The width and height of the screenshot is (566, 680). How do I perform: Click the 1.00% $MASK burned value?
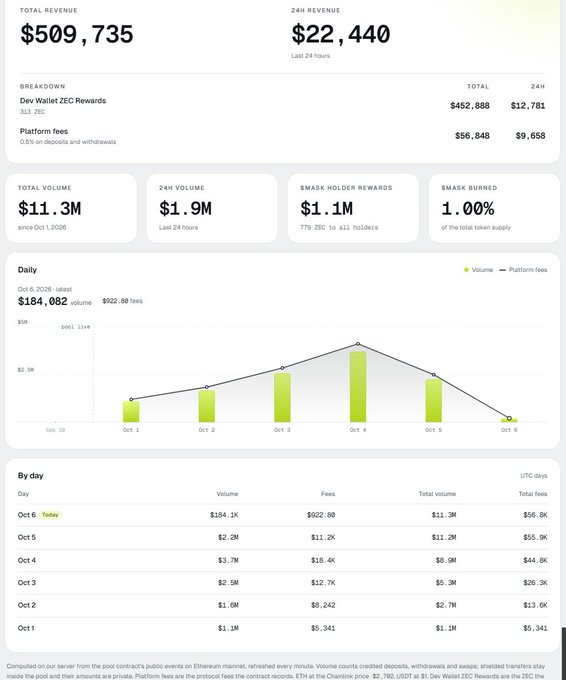pyautogui.click(x=468, y=209)
